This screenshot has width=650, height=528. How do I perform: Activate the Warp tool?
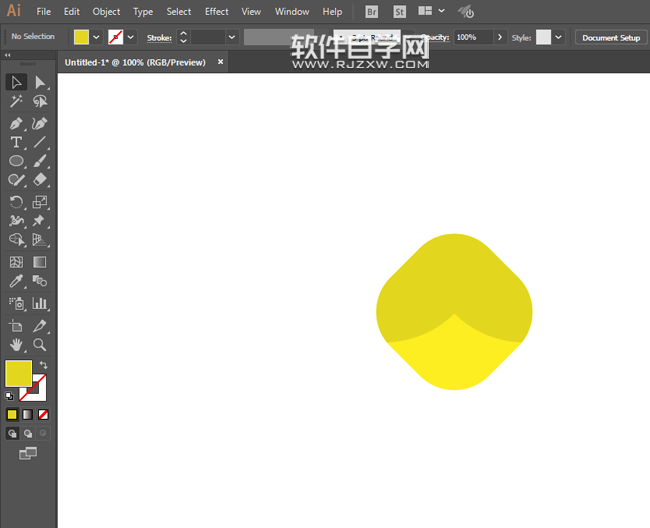16,220
